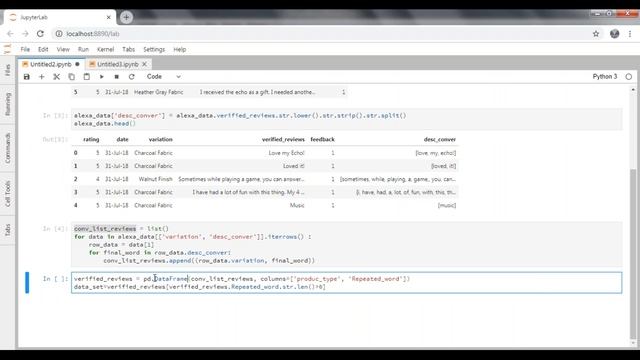Click the verified_reviews column header
This screenshot has height=360, width=640.
click(x=283, y=139)
